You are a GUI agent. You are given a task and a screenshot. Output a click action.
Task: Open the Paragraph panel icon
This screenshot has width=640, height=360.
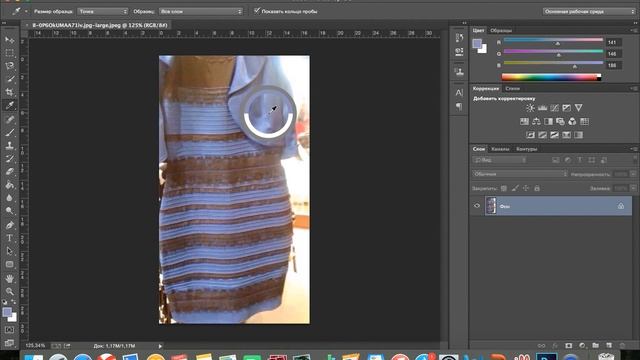(459, 106)
